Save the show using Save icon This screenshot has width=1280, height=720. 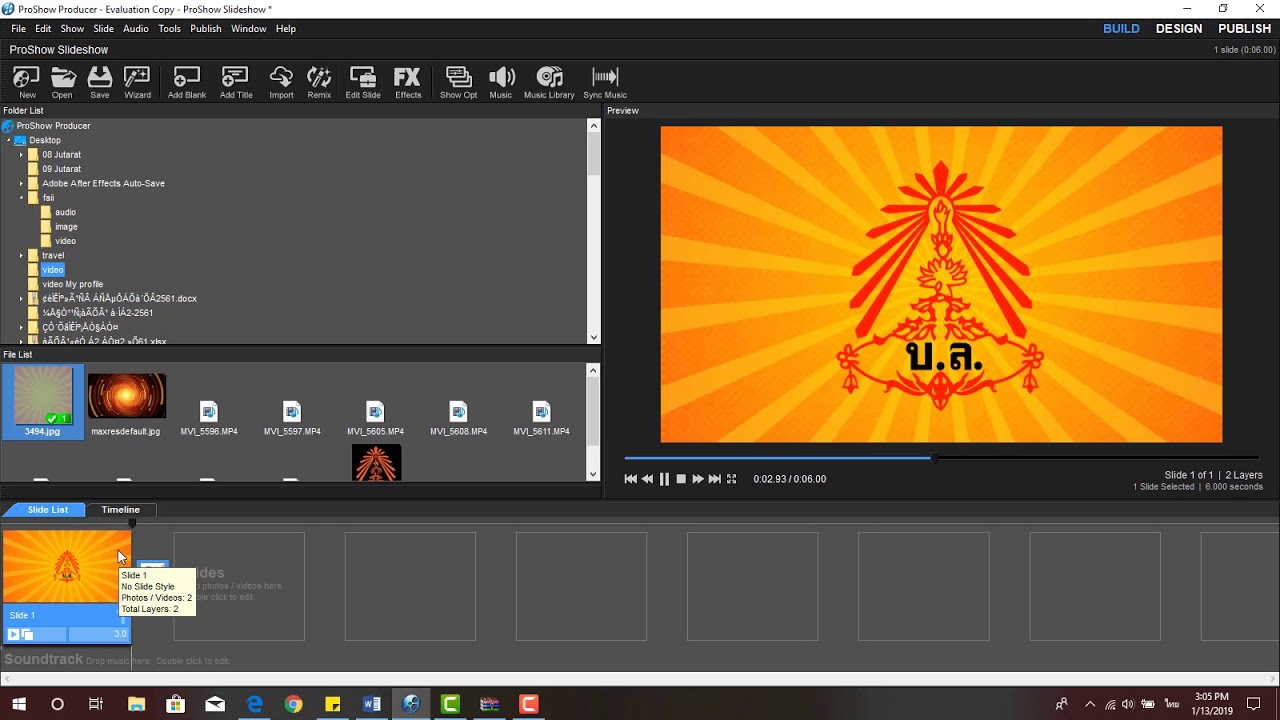click(x=100, y=82)
